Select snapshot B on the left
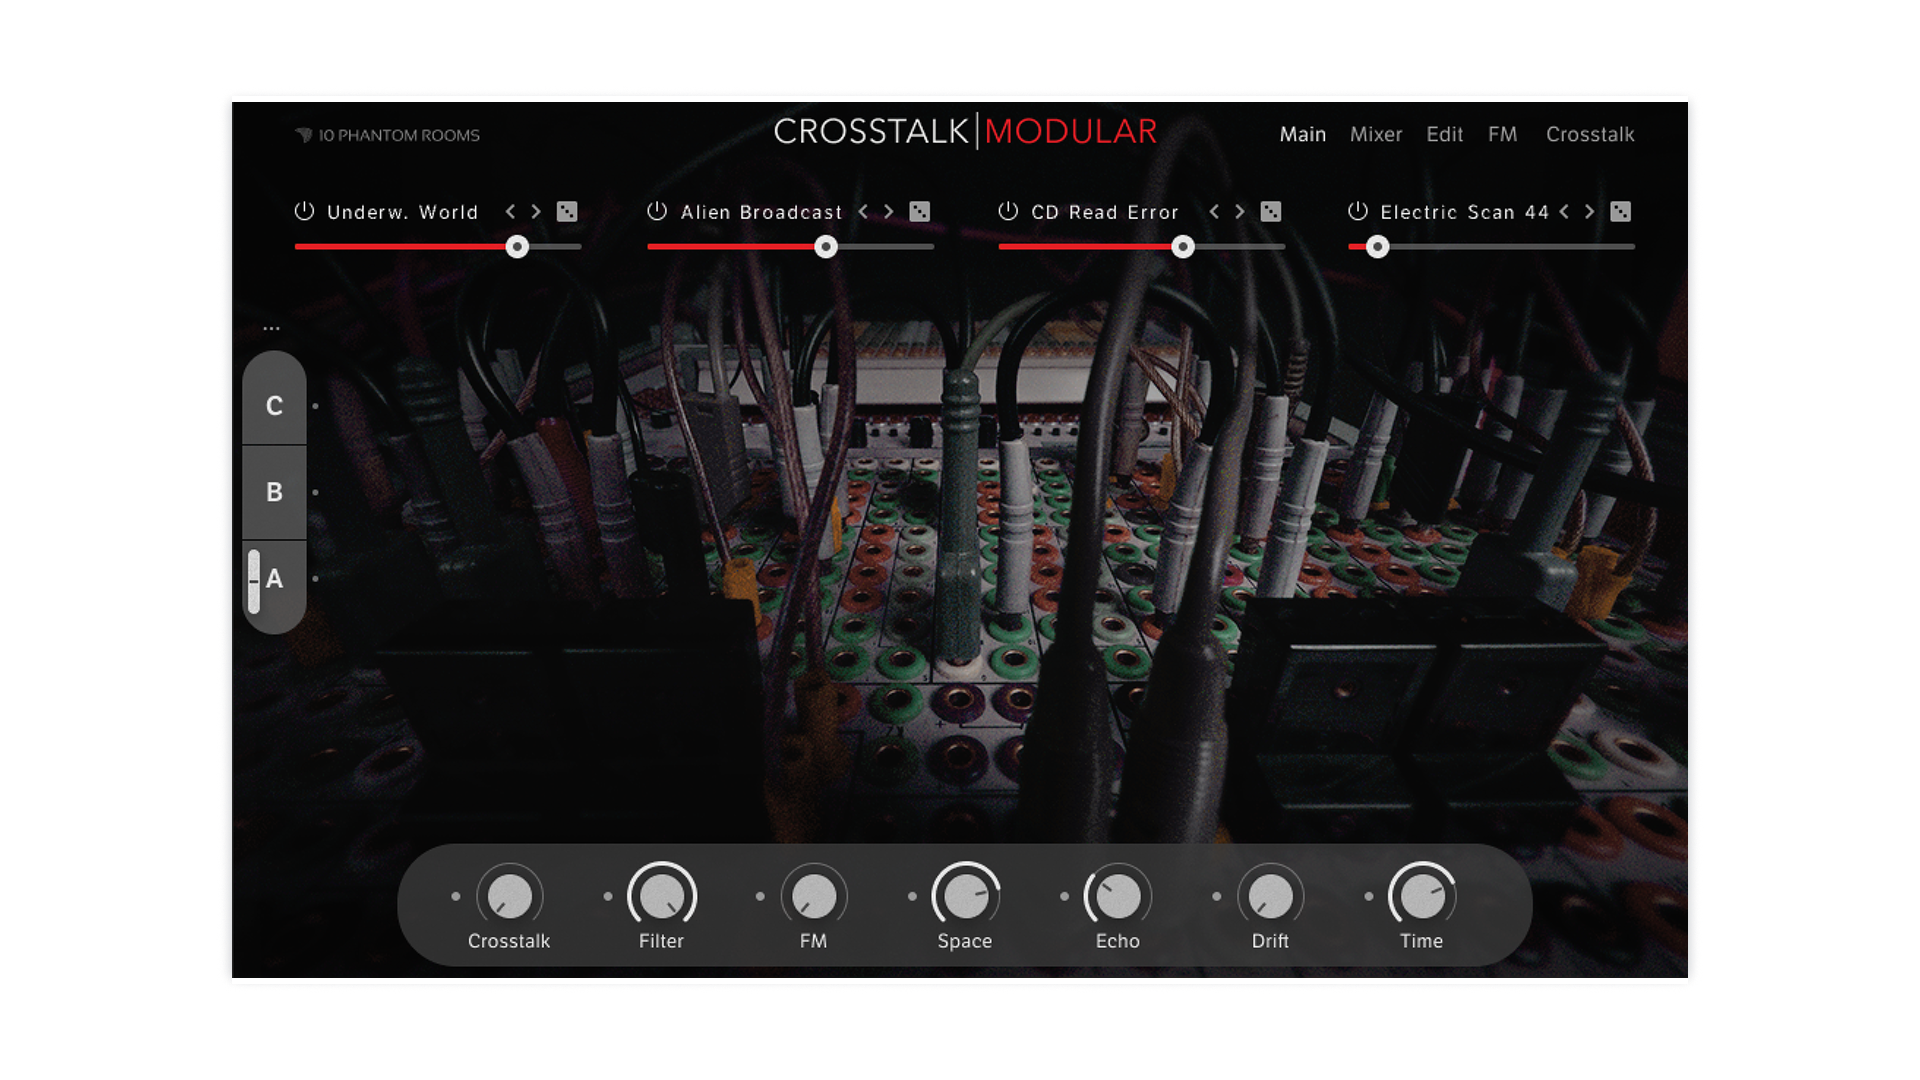 273,491
